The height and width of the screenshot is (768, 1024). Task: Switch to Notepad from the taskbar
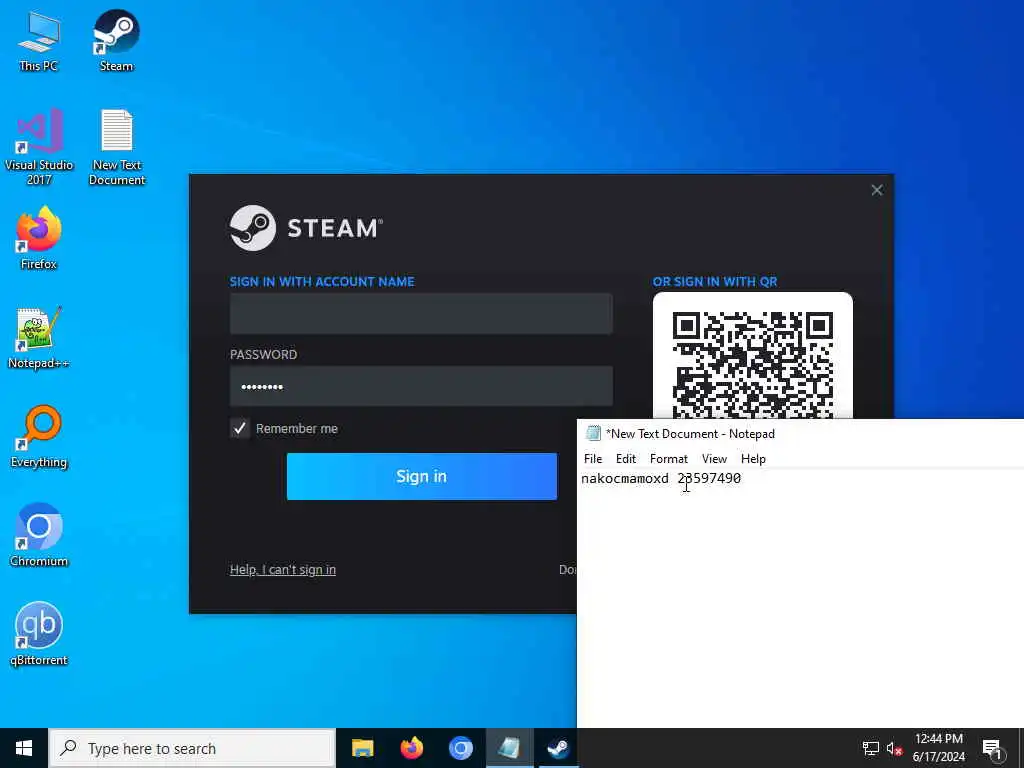click(509, 748)
